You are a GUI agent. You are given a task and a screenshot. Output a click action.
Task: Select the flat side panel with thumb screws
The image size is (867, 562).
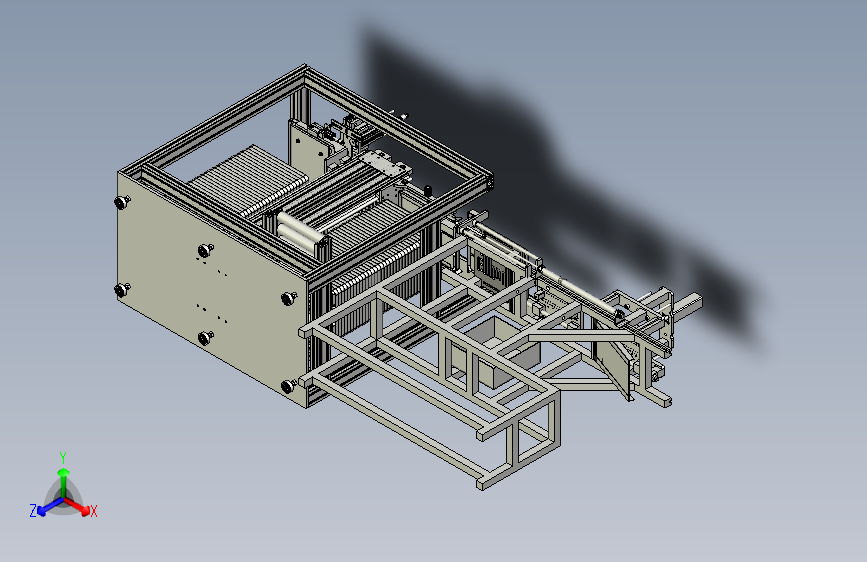(x=212, y=290)
